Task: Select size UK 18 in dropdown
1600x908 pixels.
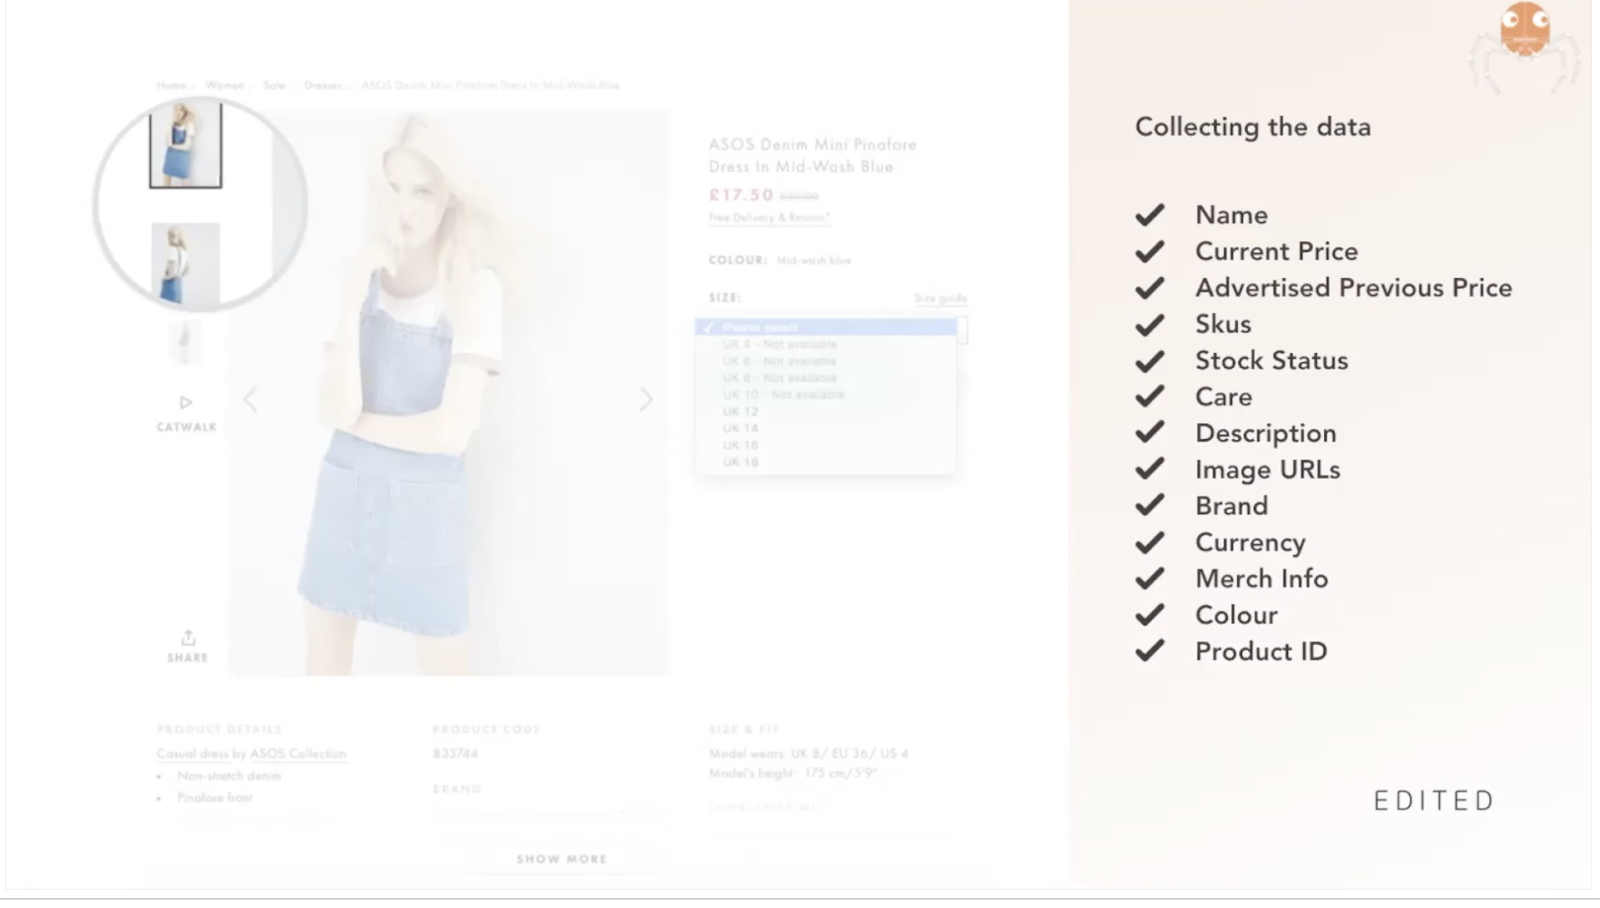Action: tap(741, 462)
